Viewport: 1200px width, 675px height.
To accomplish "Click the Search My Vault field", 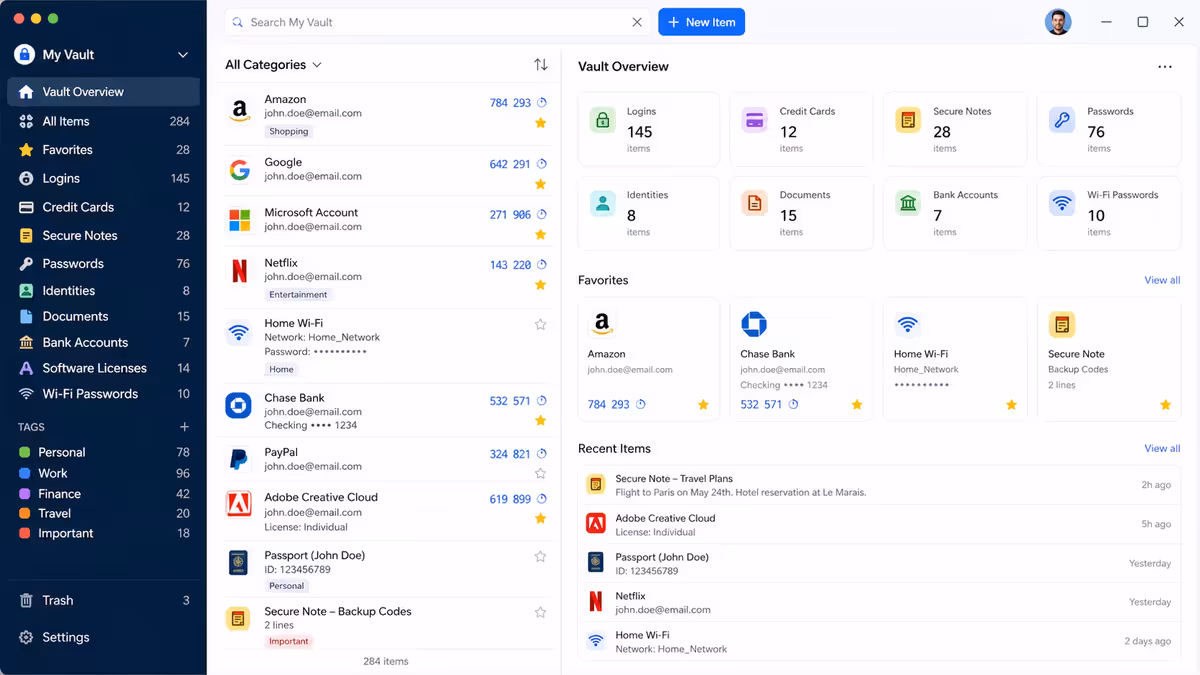I will click(x=439, y=22).
